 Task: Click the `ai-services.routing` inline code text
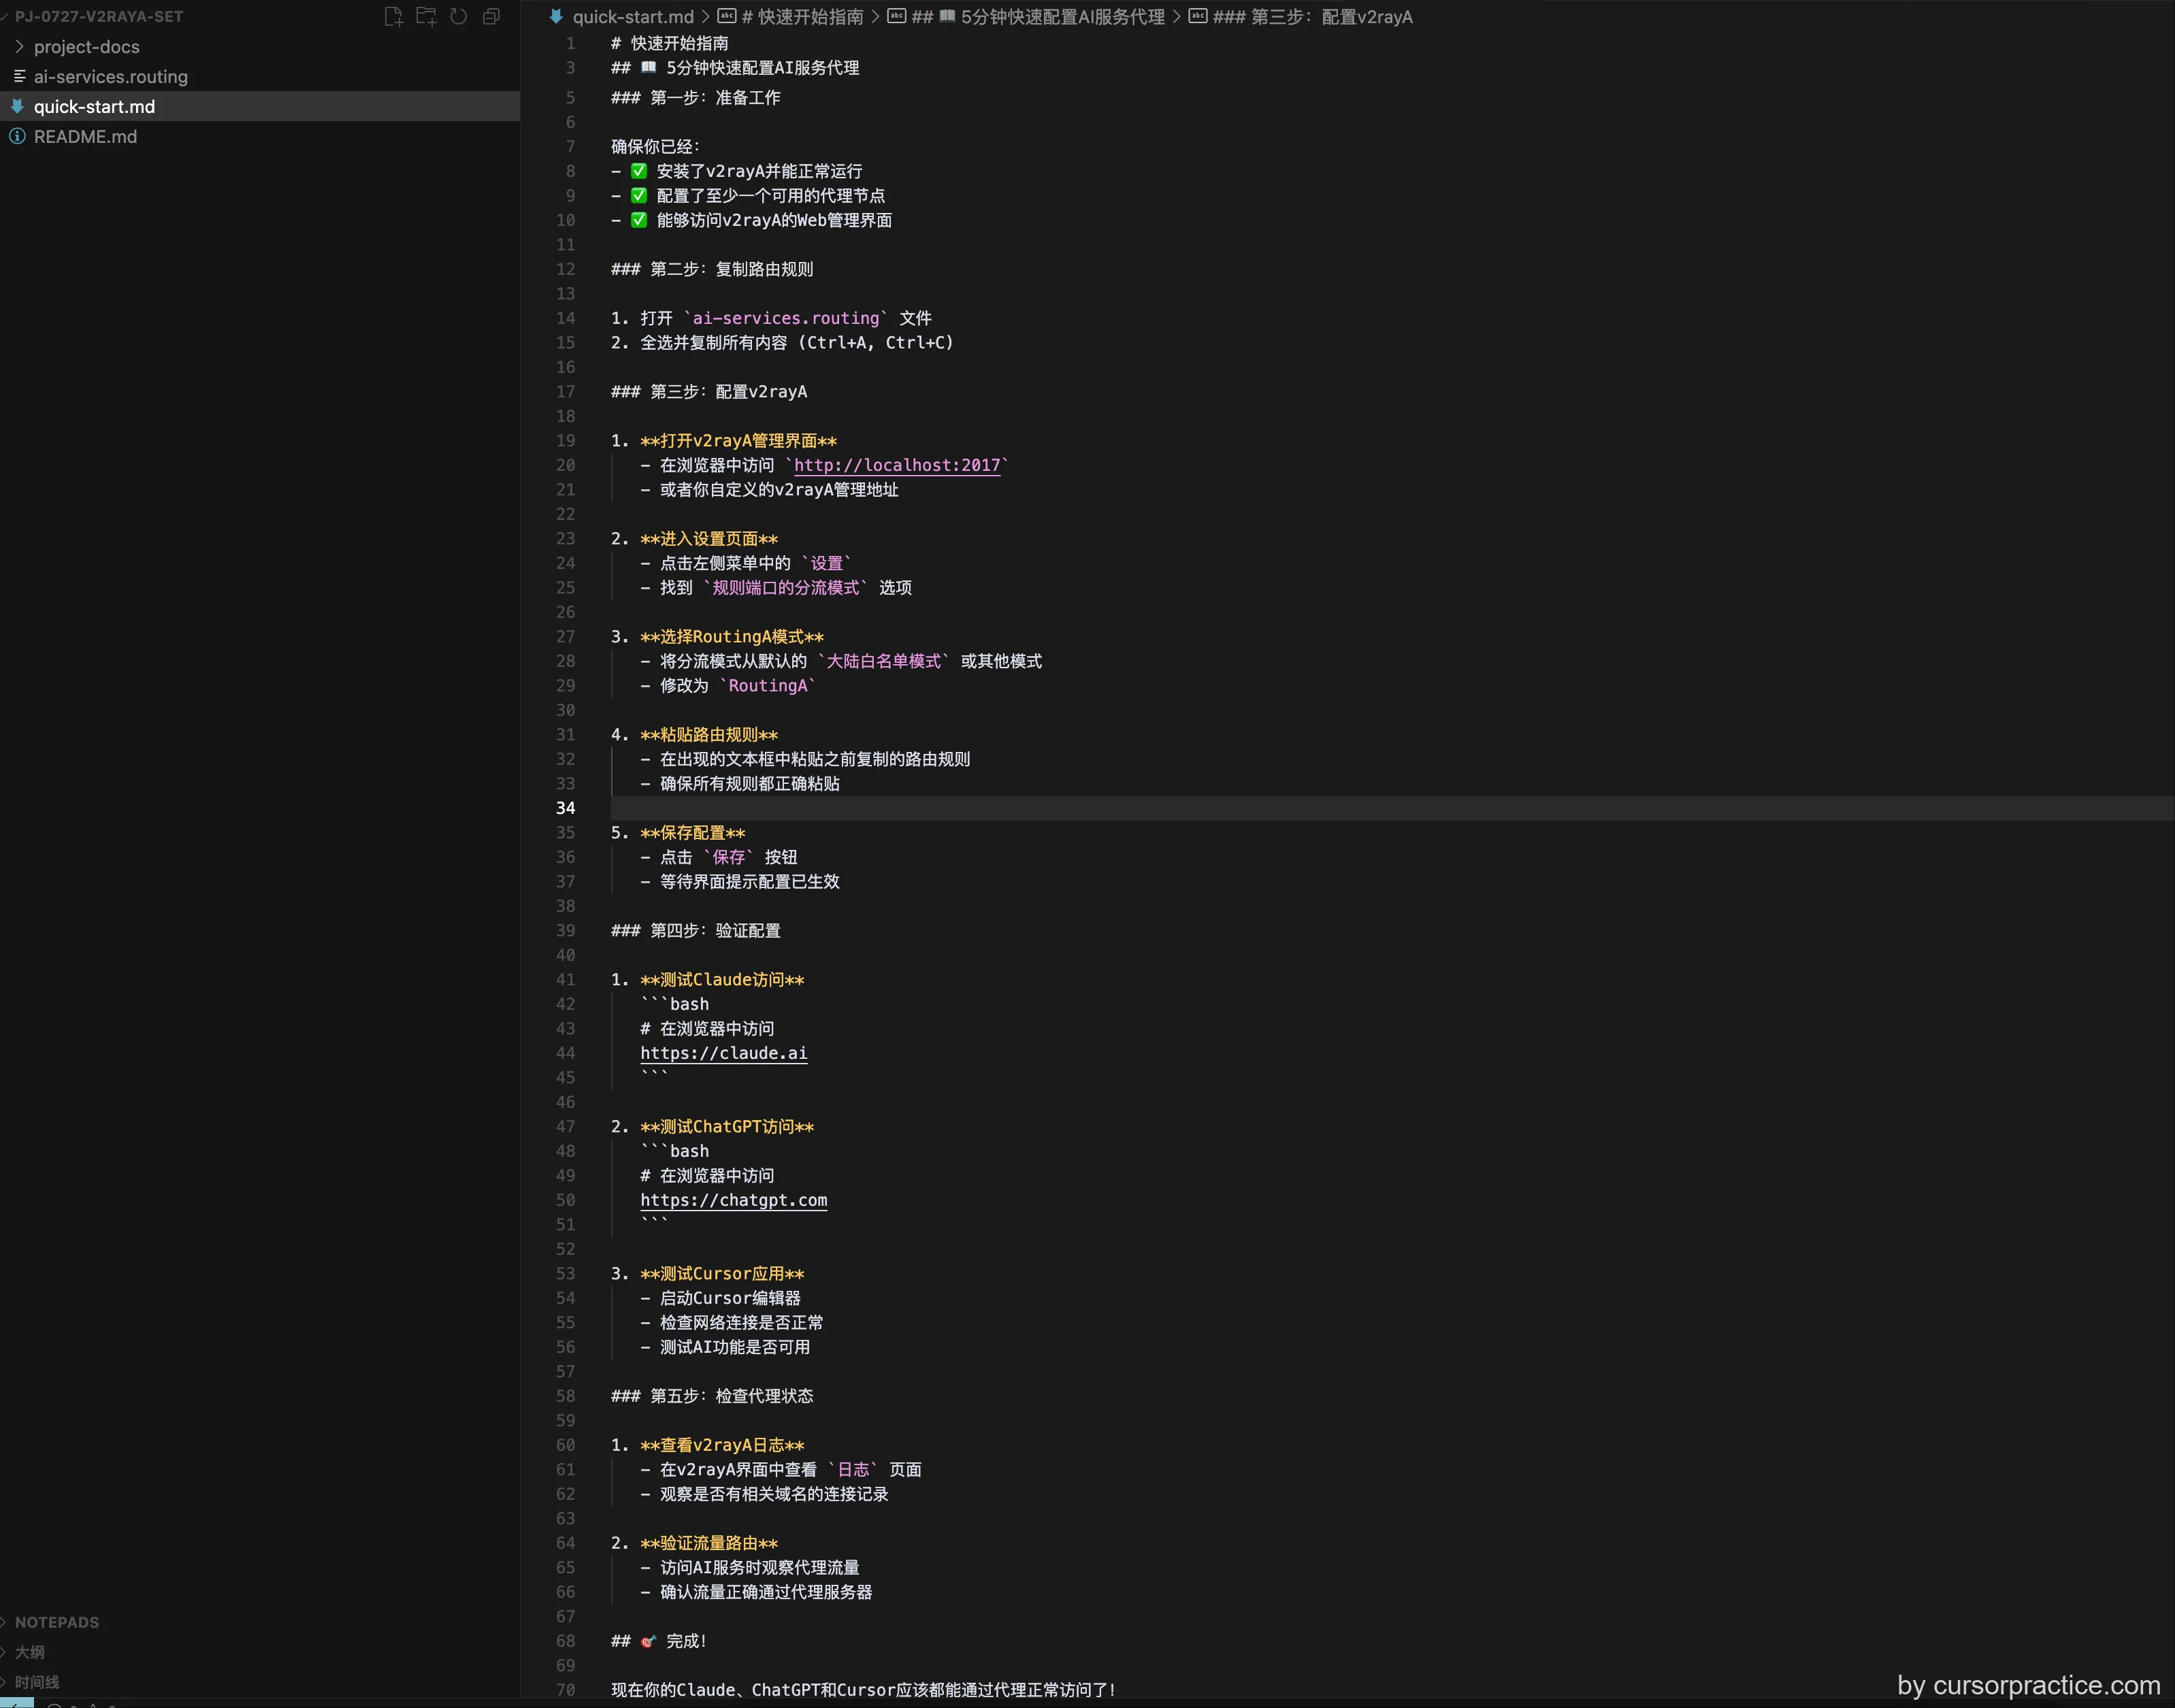[786, 318]
